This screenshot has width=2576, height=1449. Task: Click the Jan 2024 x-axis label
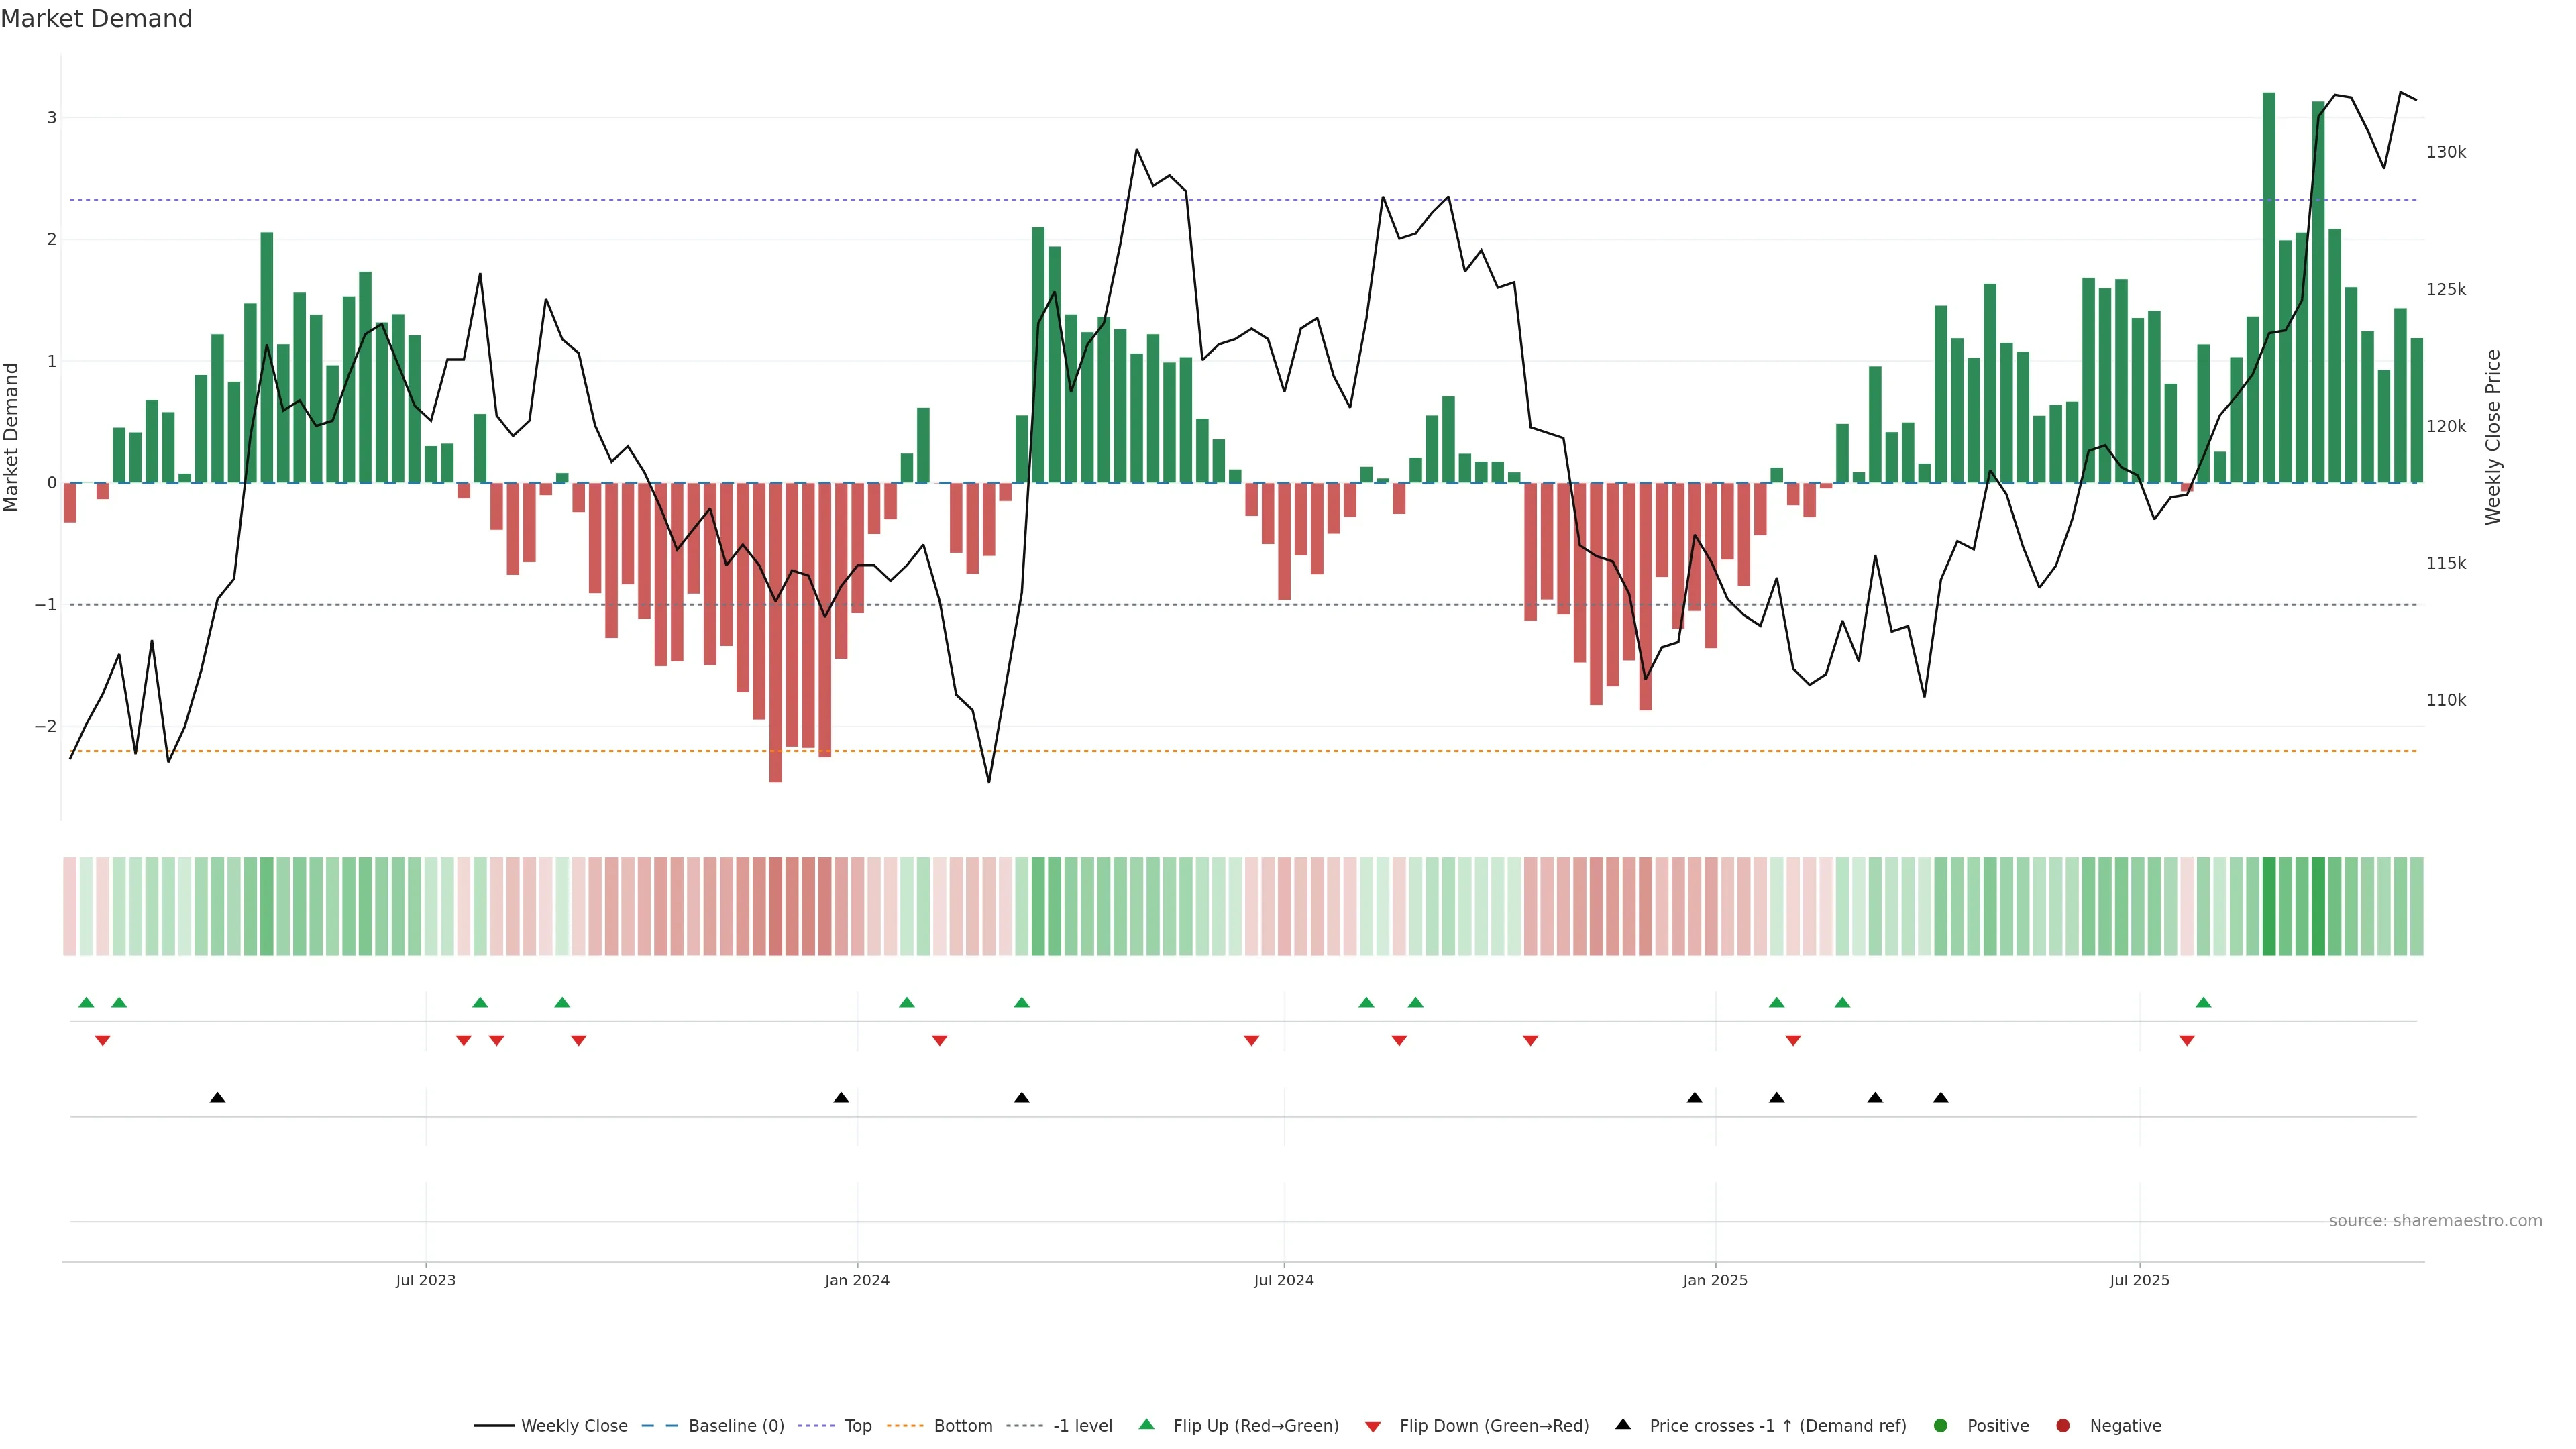pos(857,1280)
